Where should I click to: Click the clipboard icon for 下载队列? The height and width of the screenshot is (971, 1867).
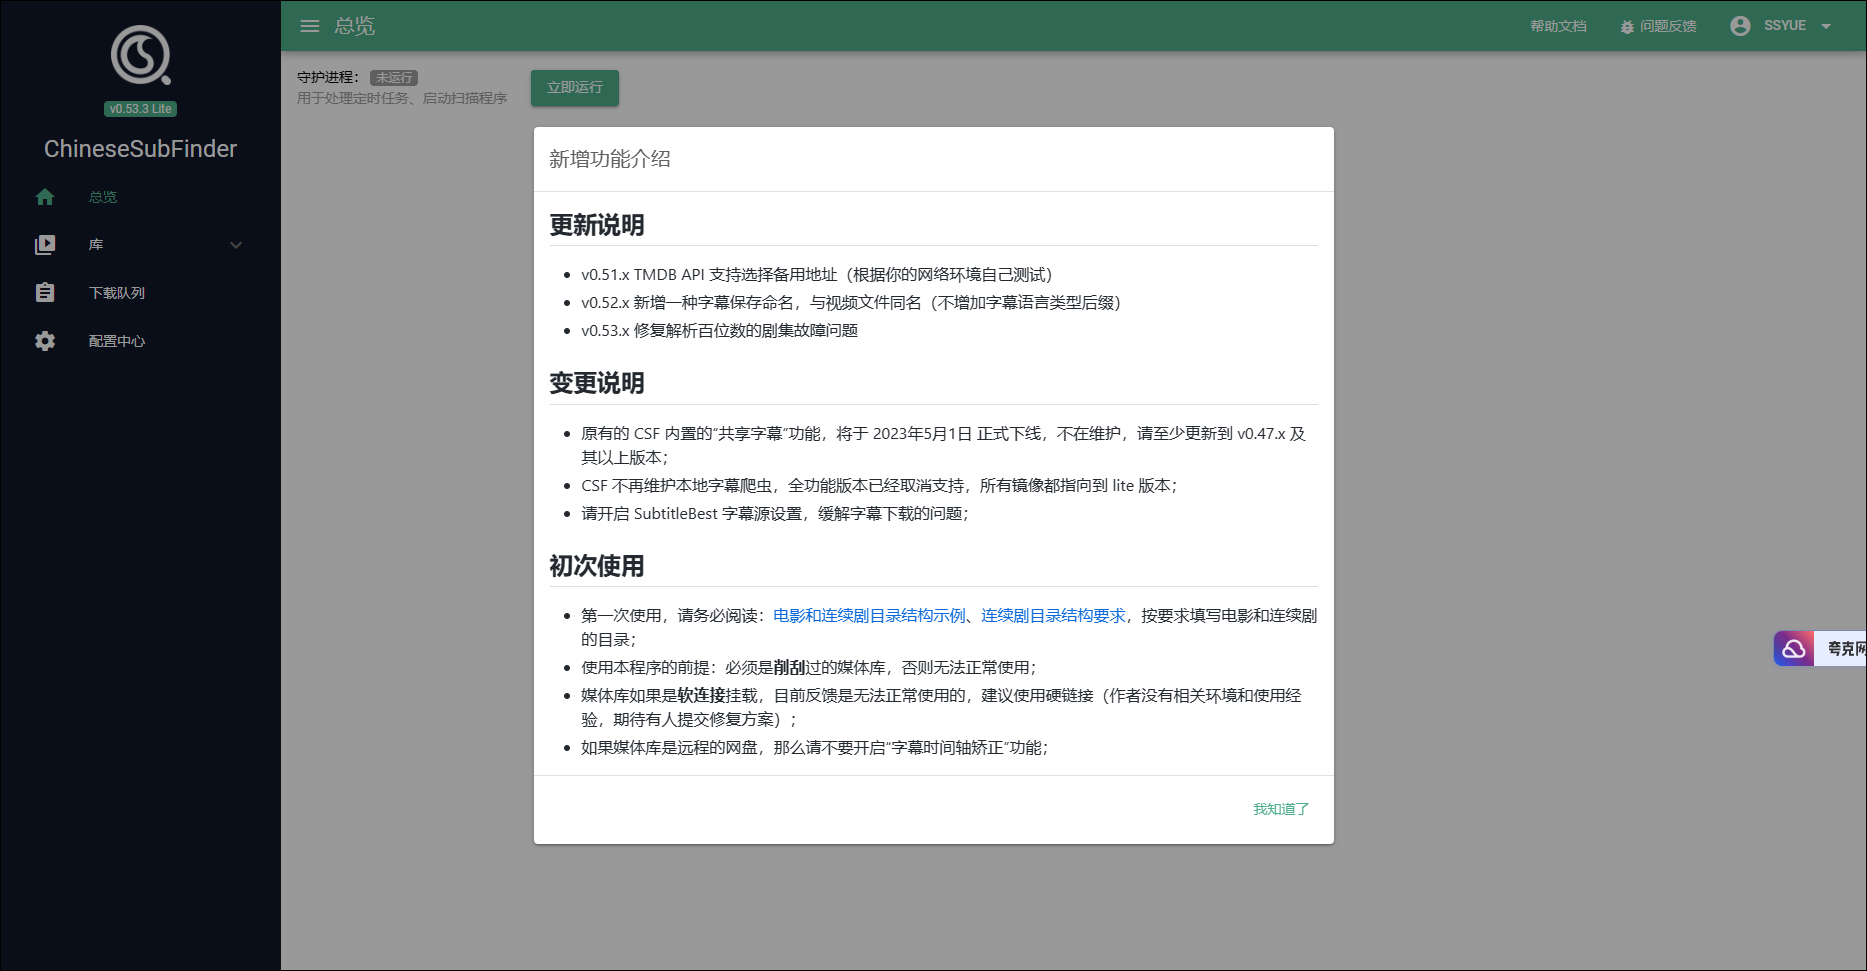pos(45,293)
